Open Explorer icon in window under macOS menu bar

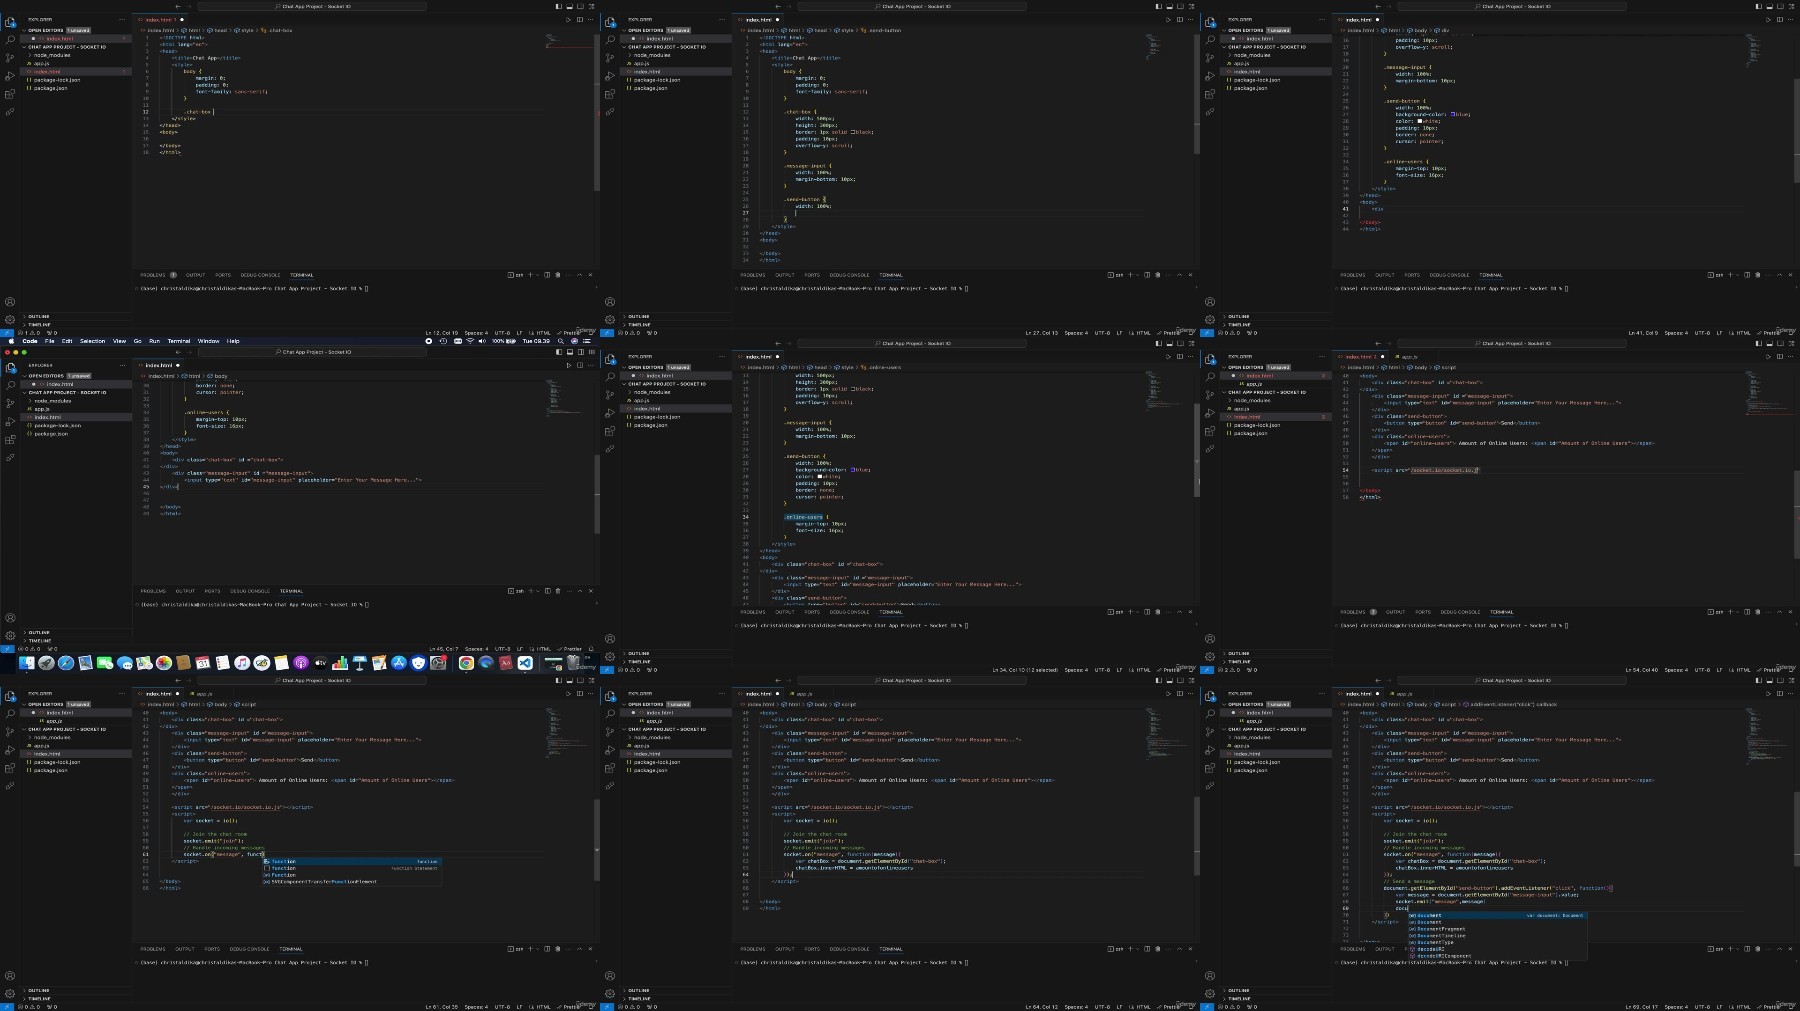10,368
